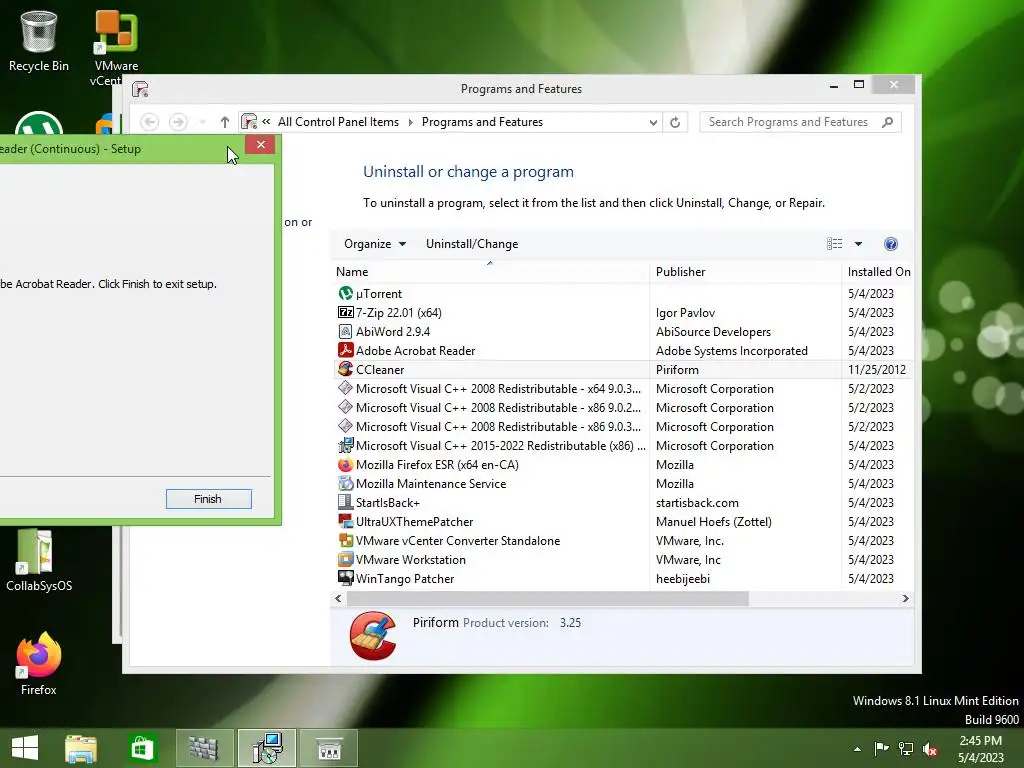
Task: Click the right scroll arrow of list
Action: click(x=905, y=599)
